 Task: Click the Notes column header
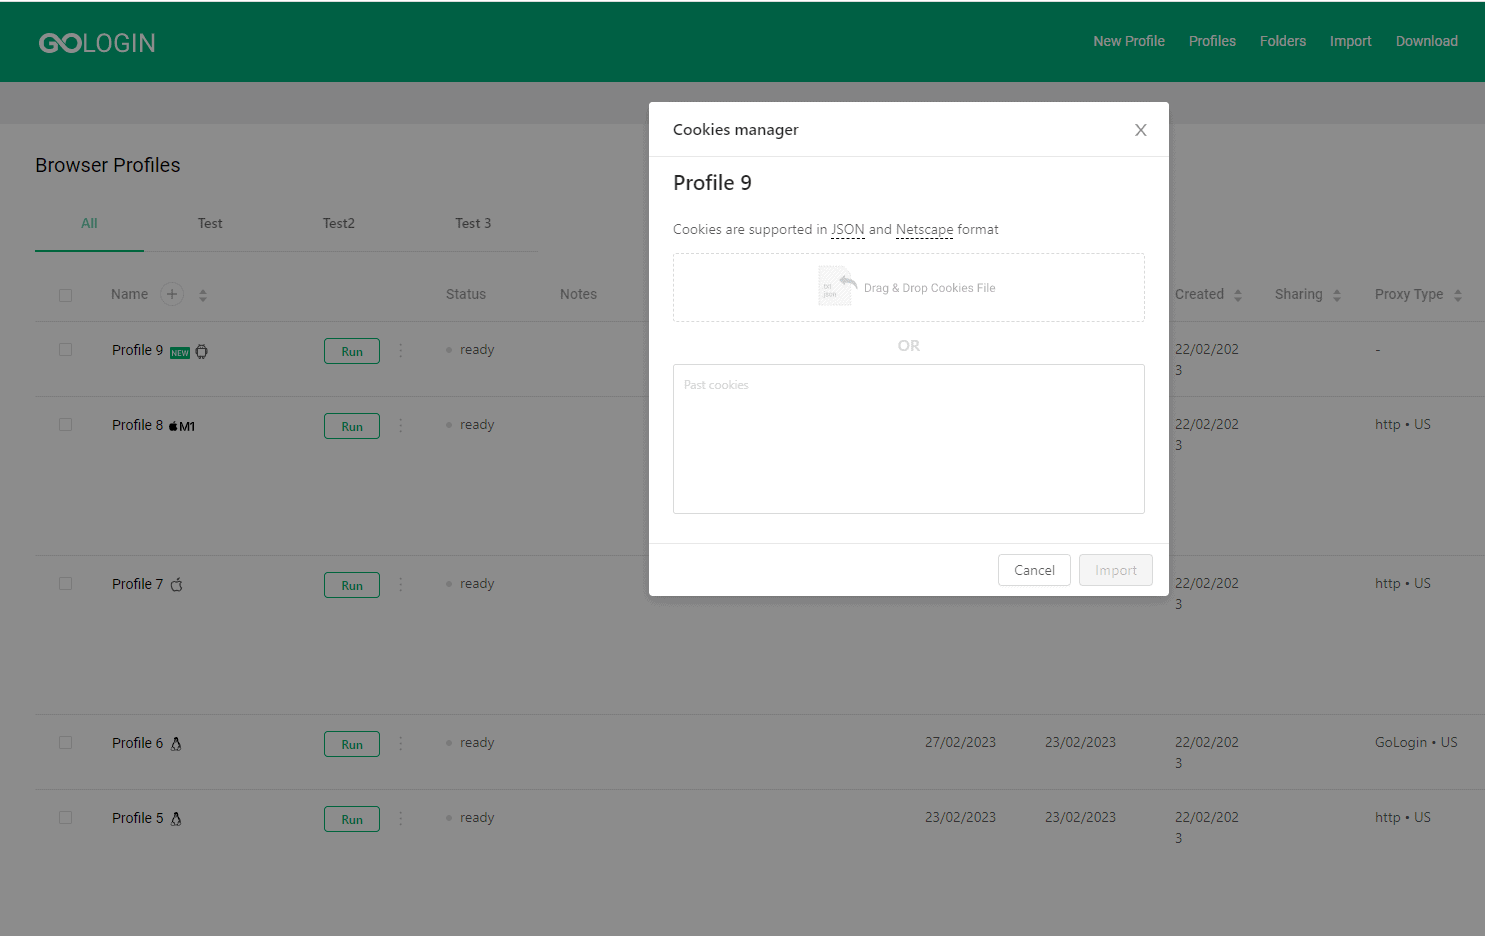coord(578,294)
